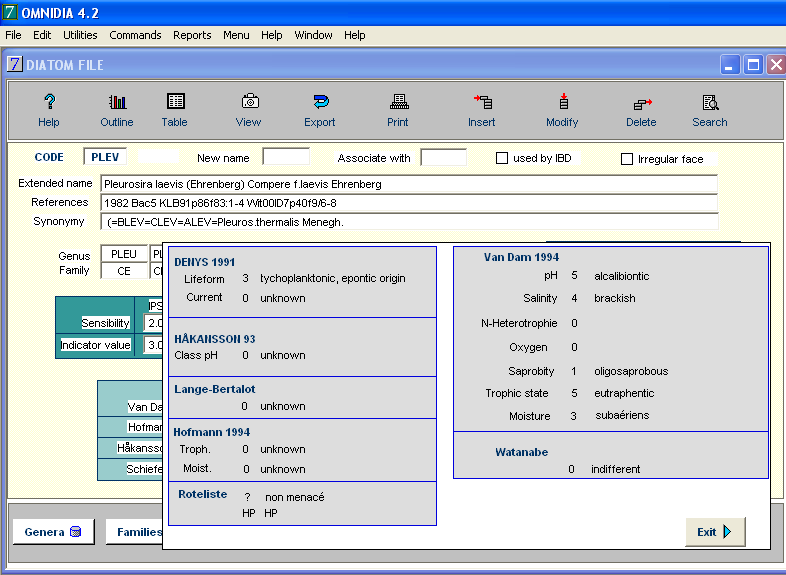Click the 'alcalibiontic' pH value
Screen dimensions: 786x575
tap(622, 276)
